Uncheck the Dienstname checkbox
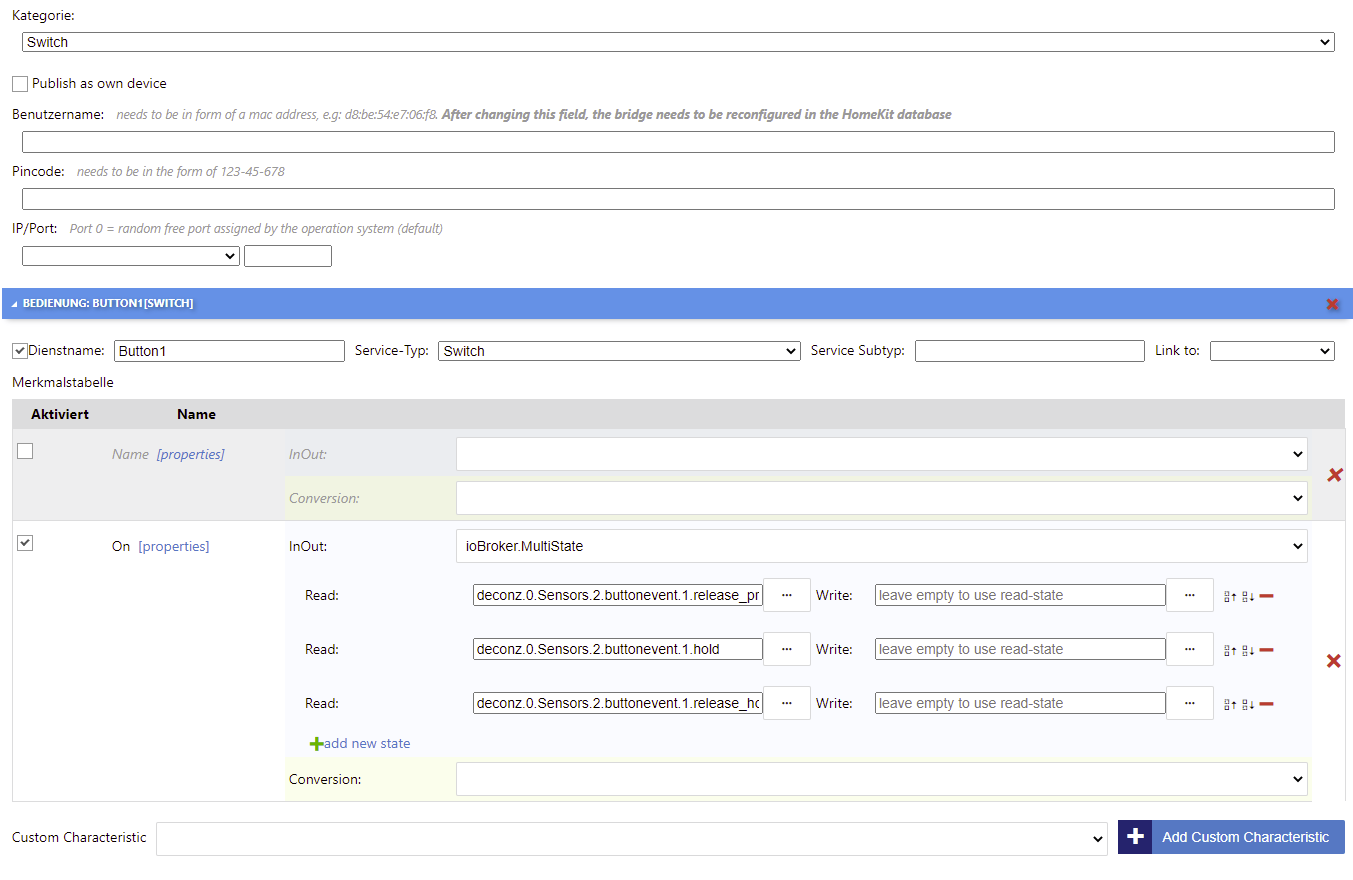The width and height of the screenshot is (1353, 880). pyautogui.click(x=19, y=351)
